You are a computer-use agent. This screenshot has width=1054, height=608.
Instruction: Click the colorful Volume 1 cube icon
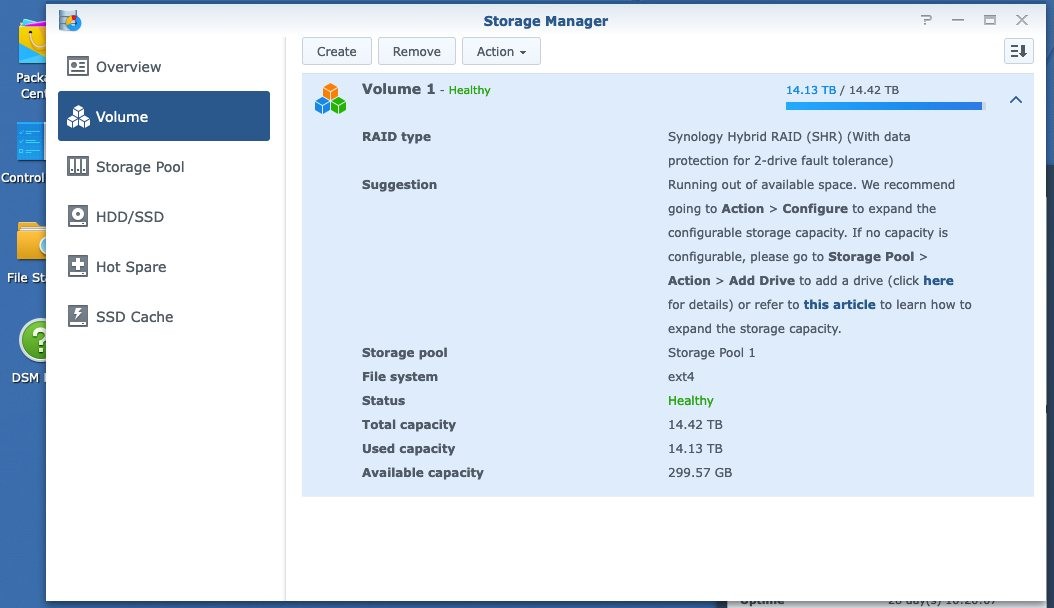click(330, 96)
